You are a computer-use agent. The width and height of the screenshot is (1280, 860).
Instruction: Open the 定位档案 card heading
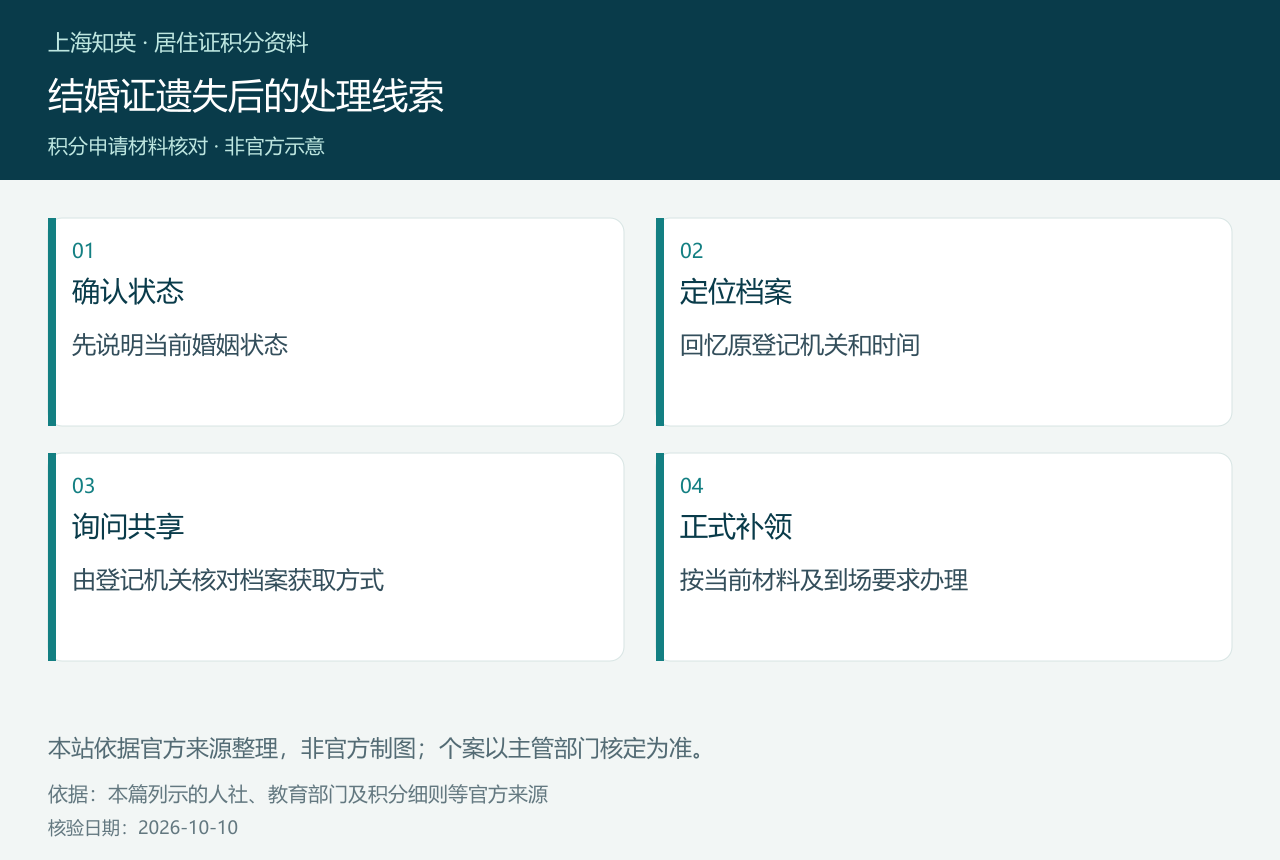tap(736, 292)
